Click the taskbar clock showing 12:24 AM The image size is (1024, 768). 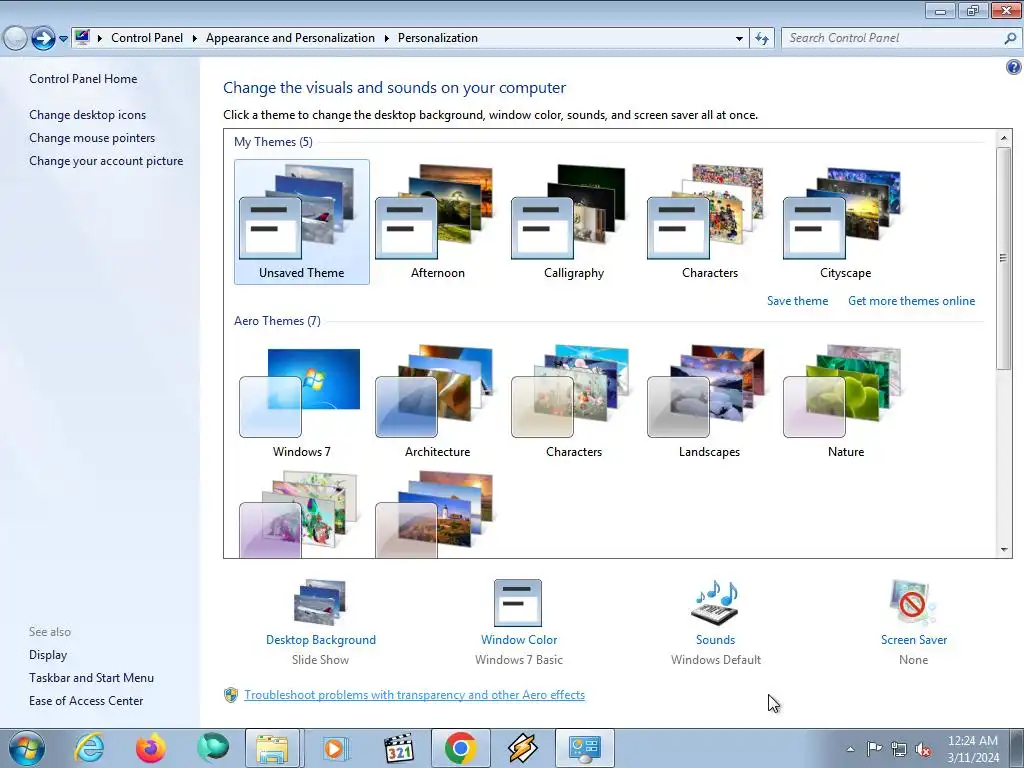pos(973,748)
